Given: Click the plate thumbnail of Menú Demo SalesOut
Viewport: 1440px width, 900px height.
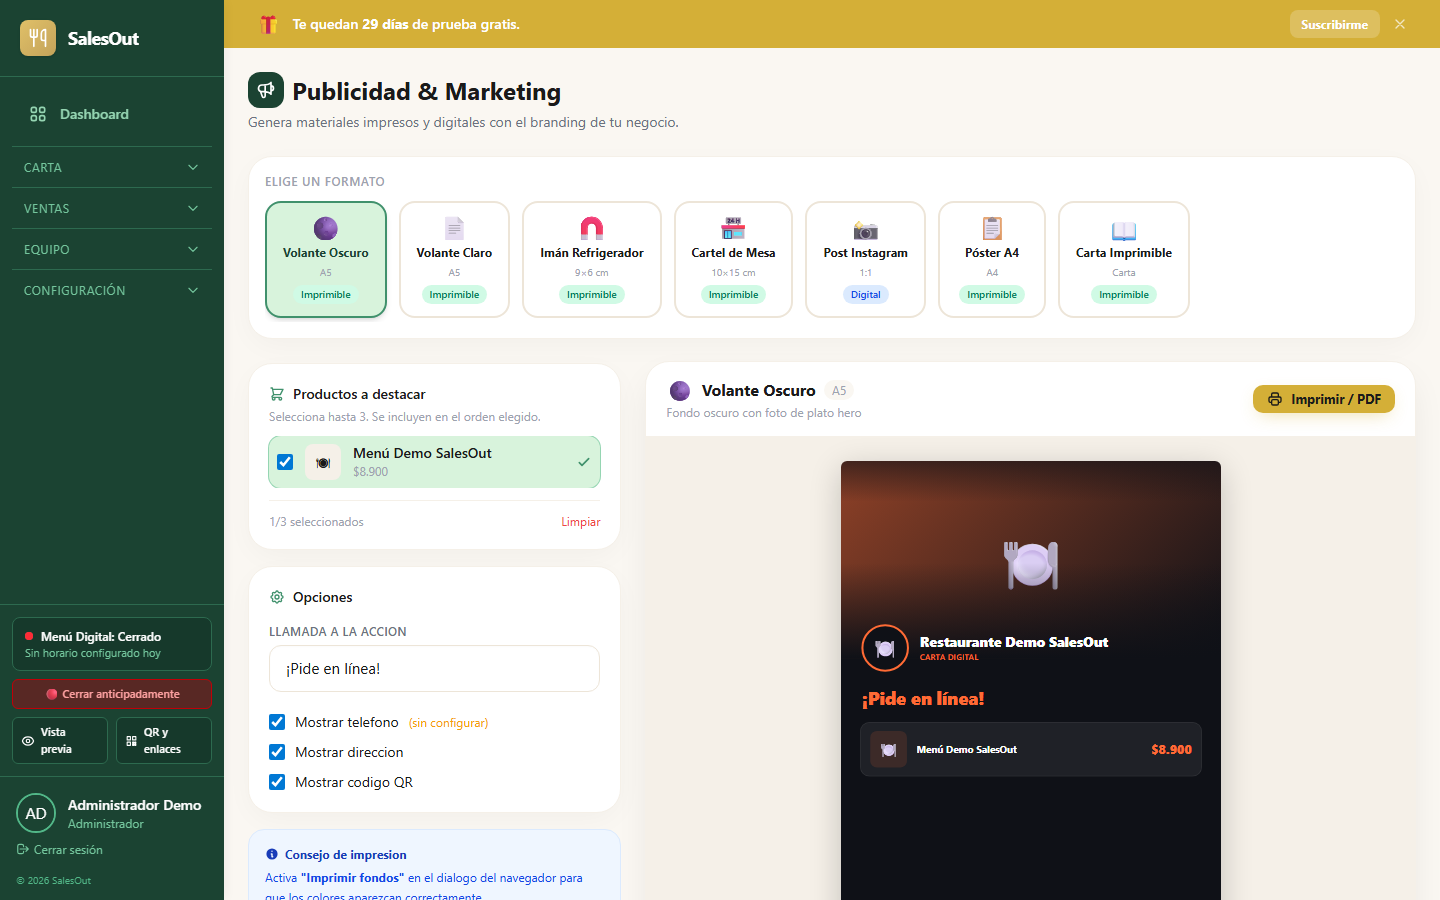Looking at the screenshot, I should (x=323, y=462).
